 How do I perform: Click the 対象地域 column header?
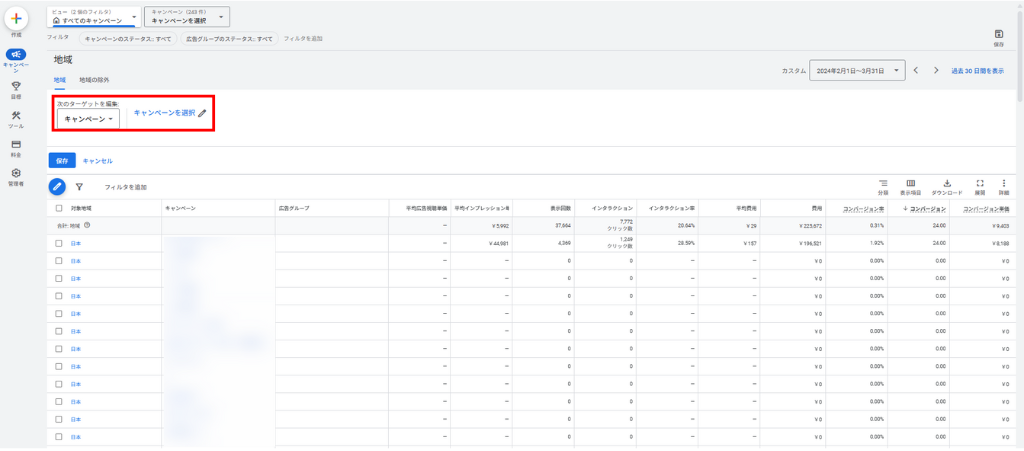pyautogui.click(x=82, y=208)
